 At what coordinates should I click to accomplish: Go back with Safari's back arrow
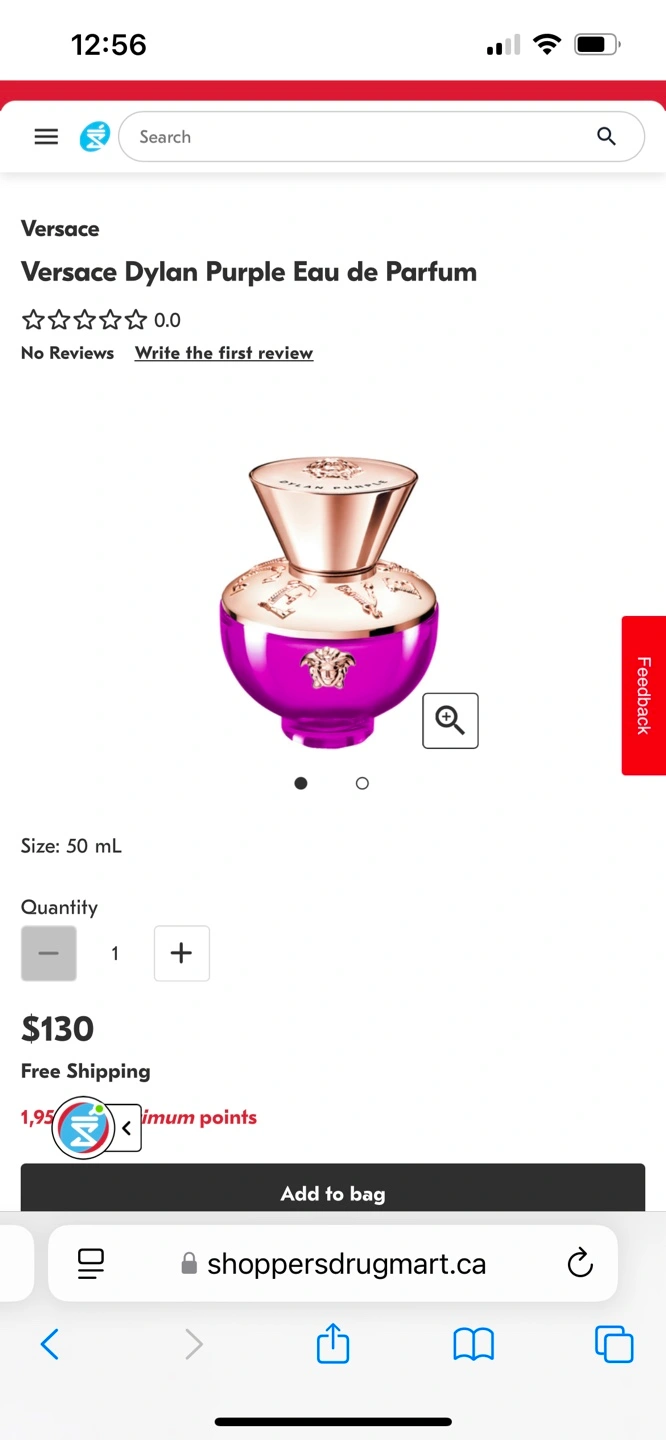tap(50, 1344)
